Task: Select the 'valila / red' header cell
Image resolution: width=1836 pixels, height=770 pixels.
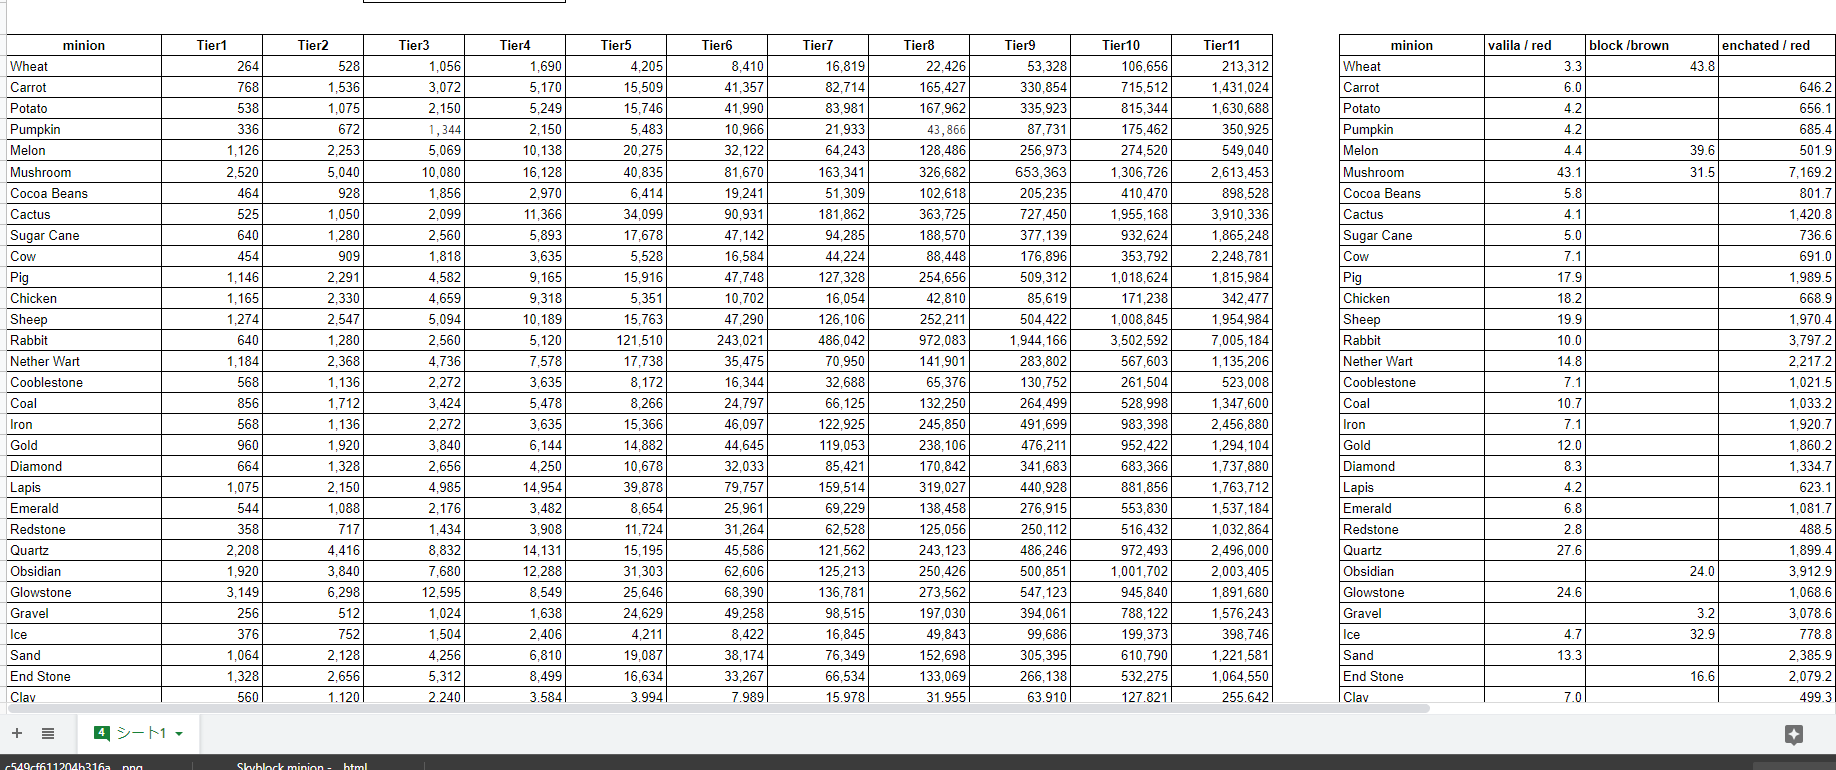Action: point(1535,45)
